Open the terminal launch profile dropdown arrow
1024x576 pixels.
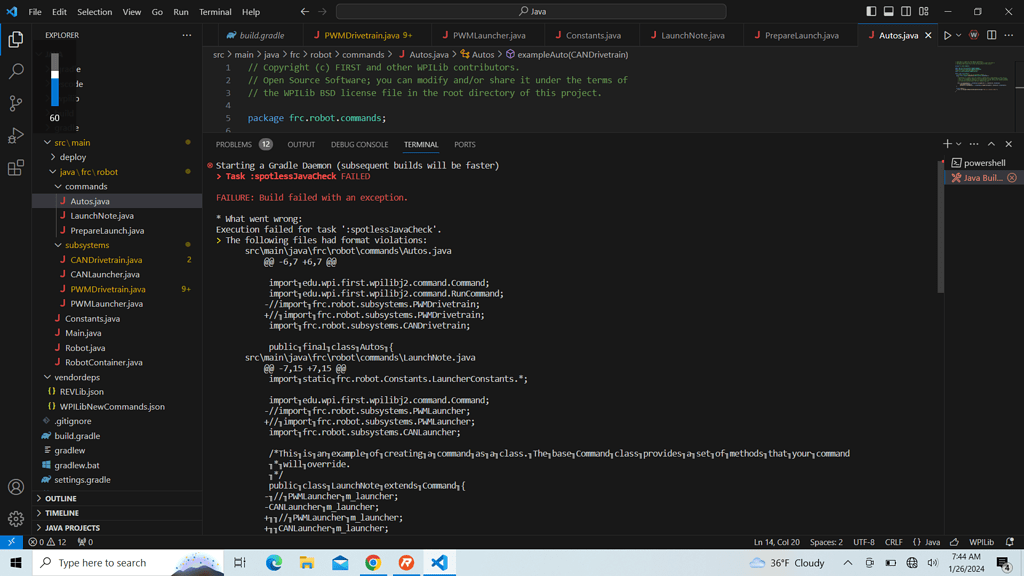(x=958, y=144)
